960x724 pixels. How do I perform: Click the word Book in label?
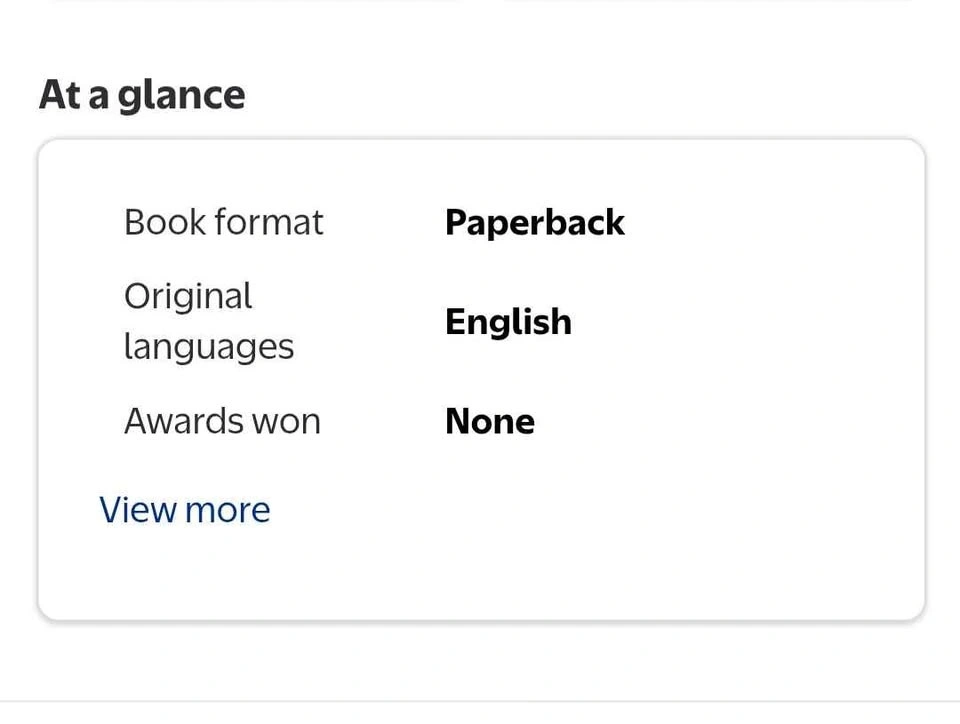click(x=159, y=222)
